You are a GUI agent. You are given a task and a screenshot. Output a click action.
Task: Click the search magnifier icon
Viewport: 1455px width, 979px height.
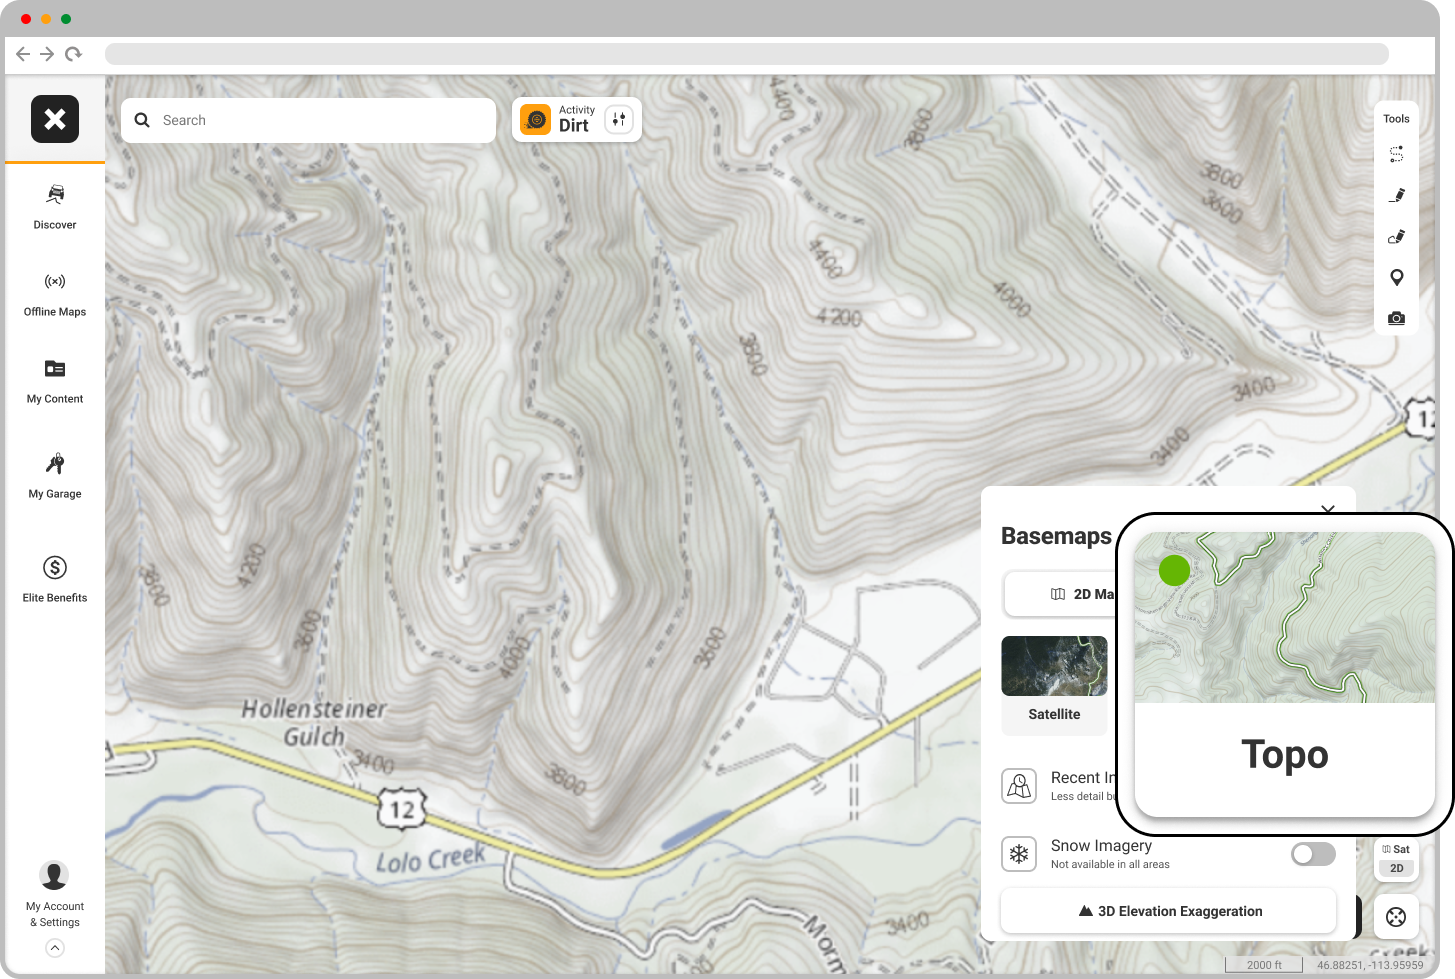point(142,120)
